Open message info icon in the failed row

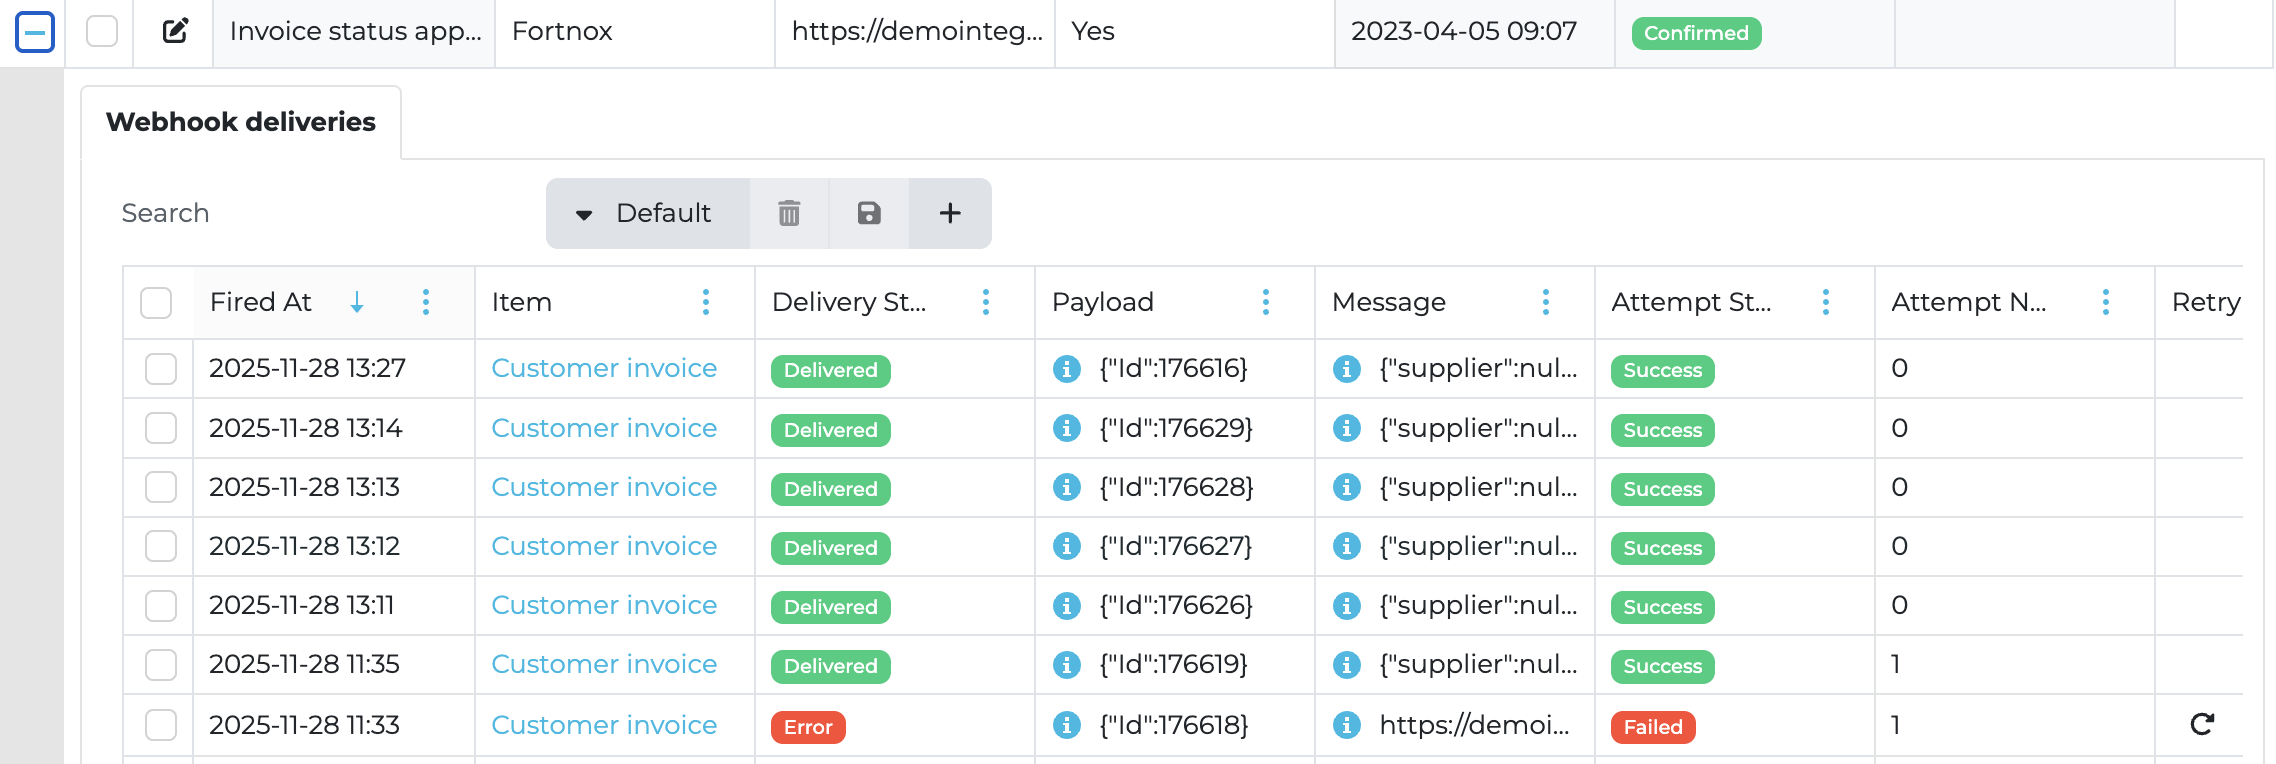click(x=1347, y=725)
